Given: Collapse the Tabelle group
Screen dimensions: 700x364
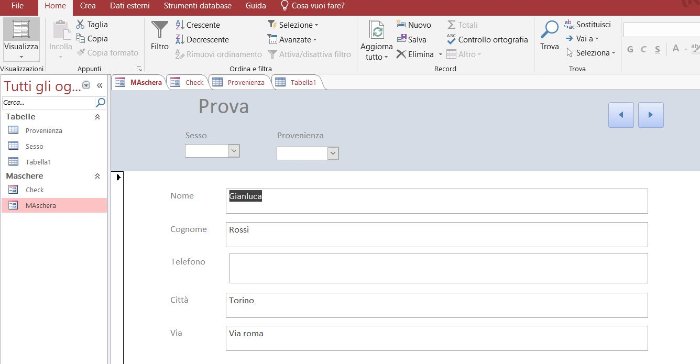Looking at the screenshot, I should pyautogui.click(x=97, y=117).
